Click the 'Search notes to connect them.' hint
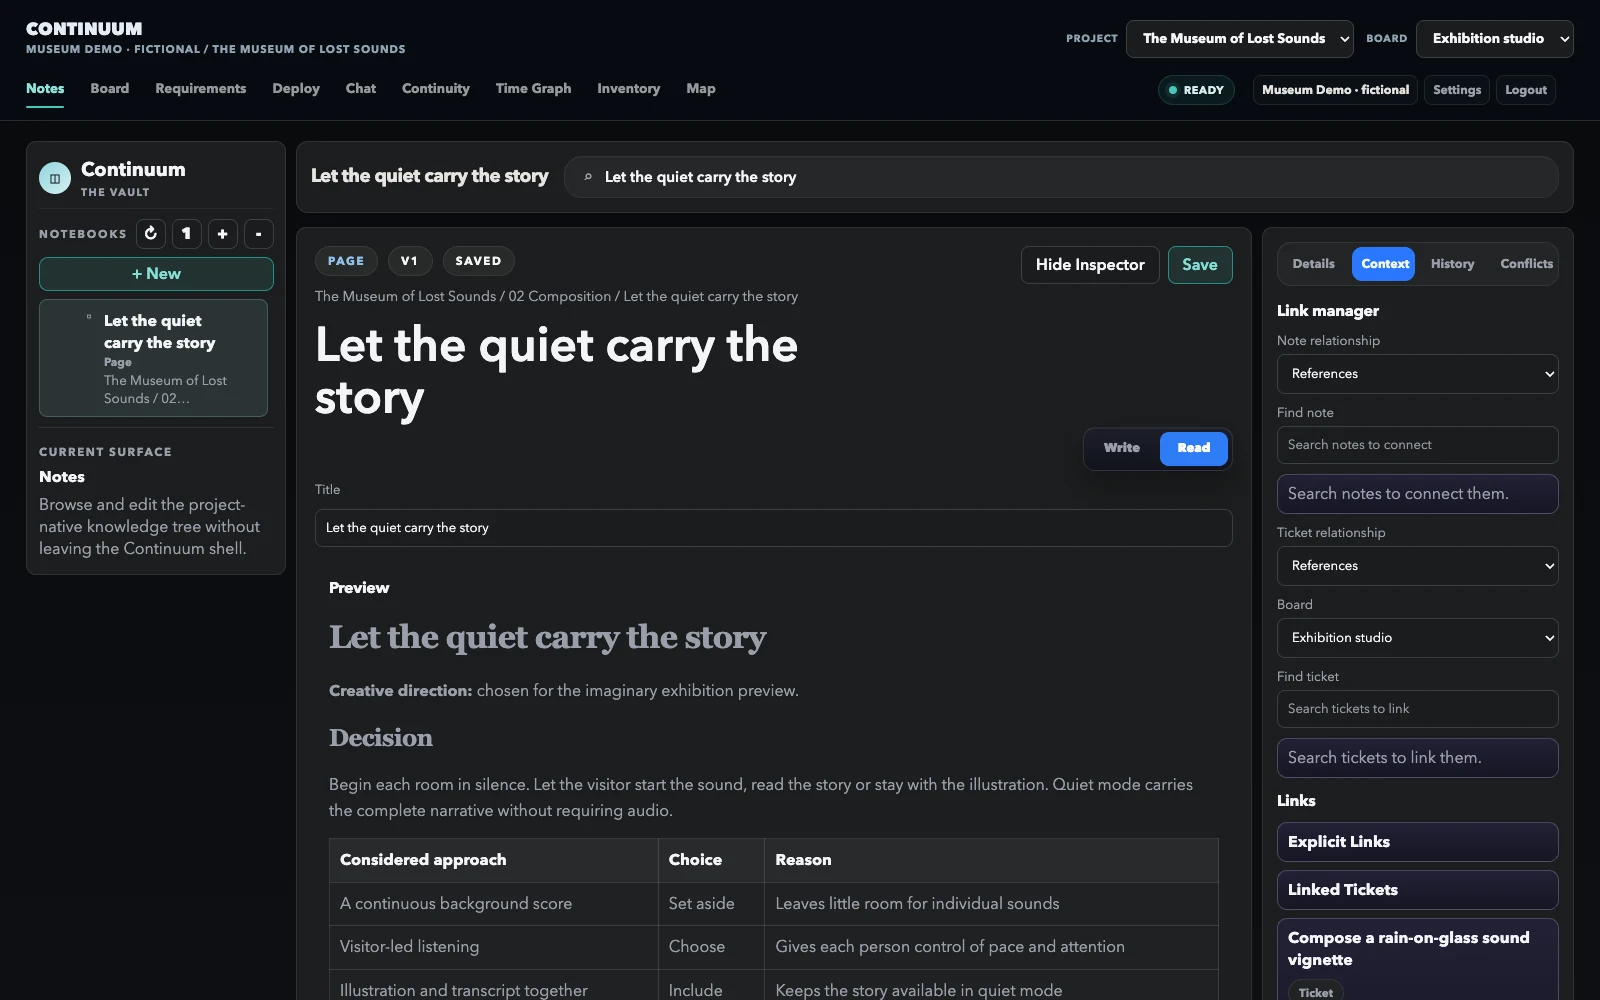This screenshot has width=1600, height=1000. tap(1417, 494)
